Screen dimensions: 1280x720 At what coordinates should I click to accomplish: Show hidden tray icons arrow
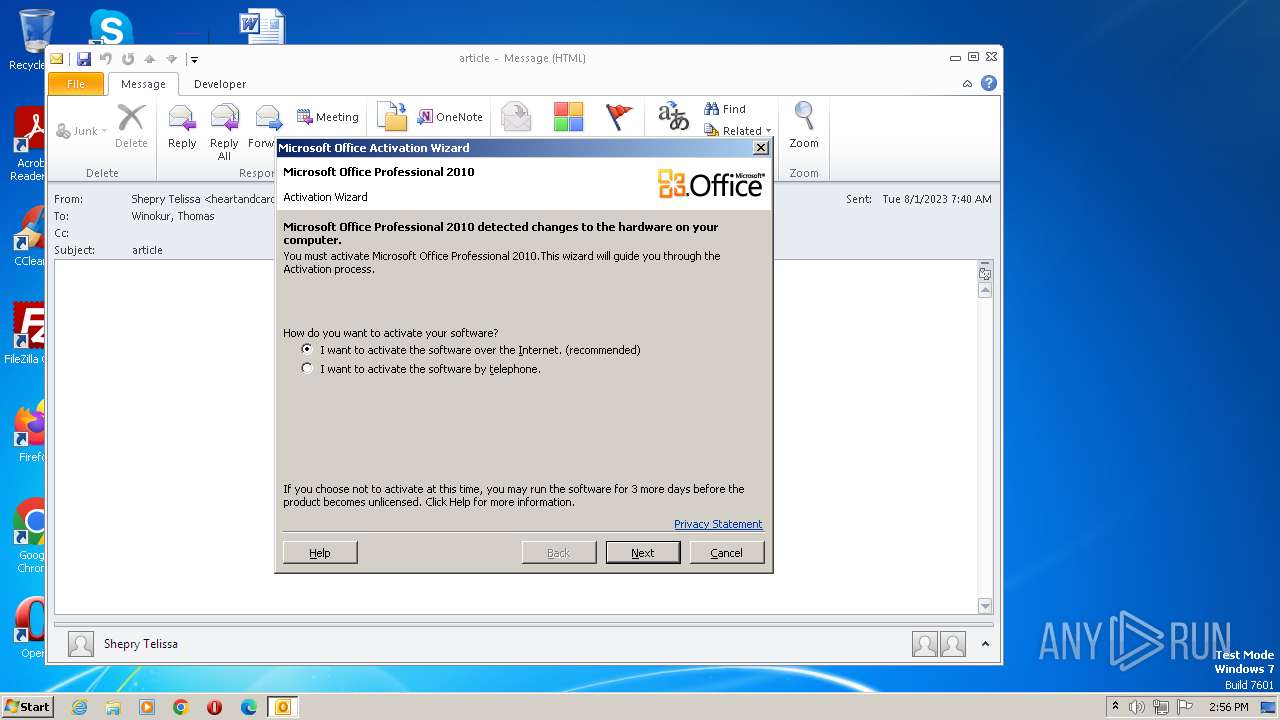[1116, 707]
